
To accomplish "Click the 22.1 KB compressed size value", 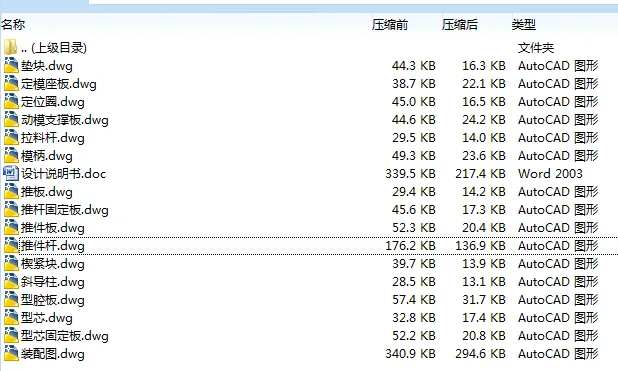I will pos(484,84).
